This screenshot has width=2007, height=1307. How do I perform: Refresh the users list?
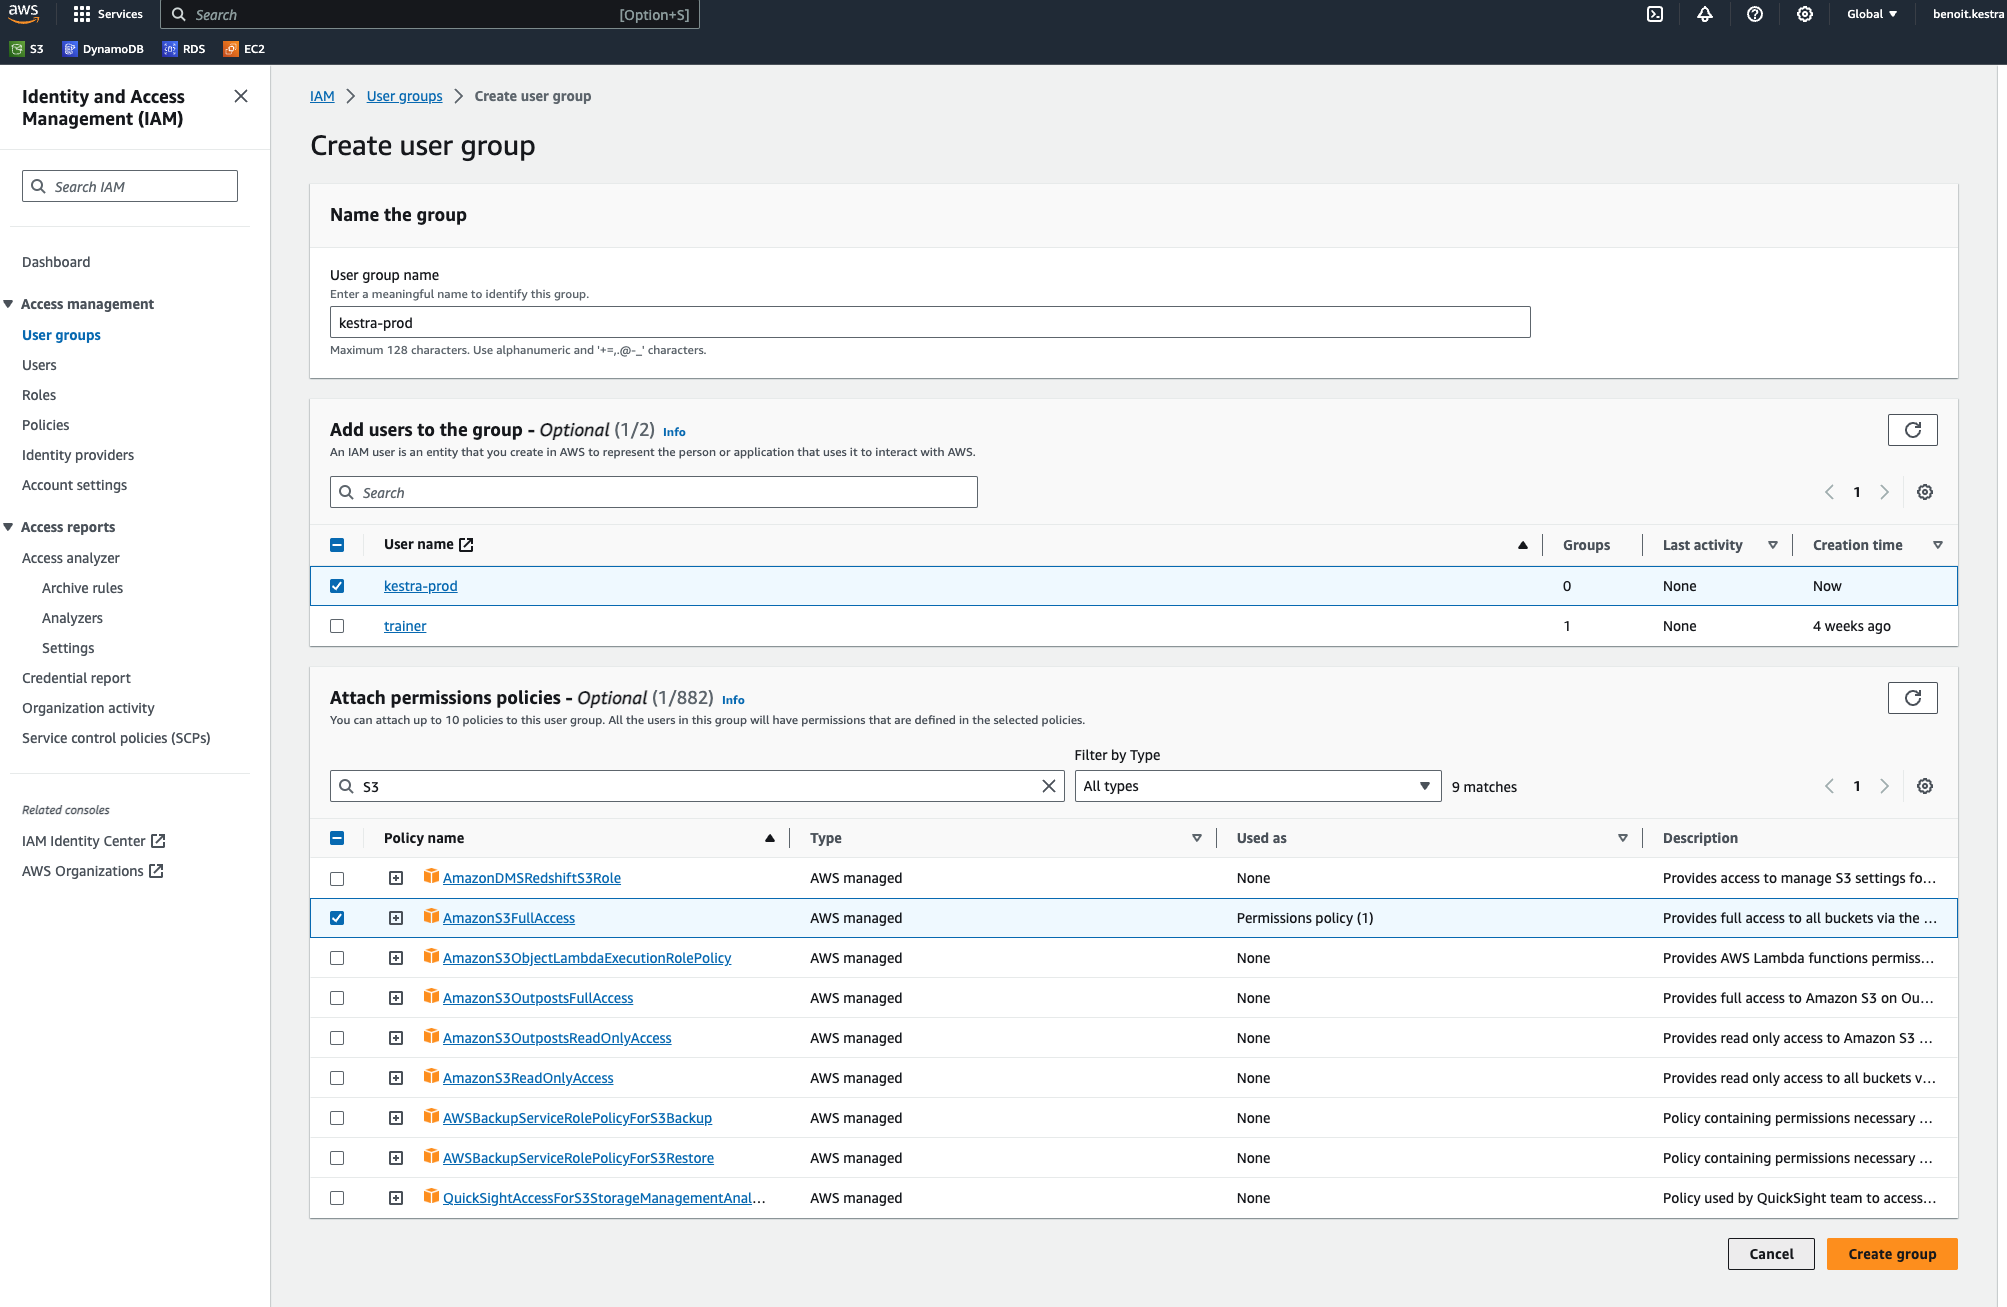point(1912,430)
